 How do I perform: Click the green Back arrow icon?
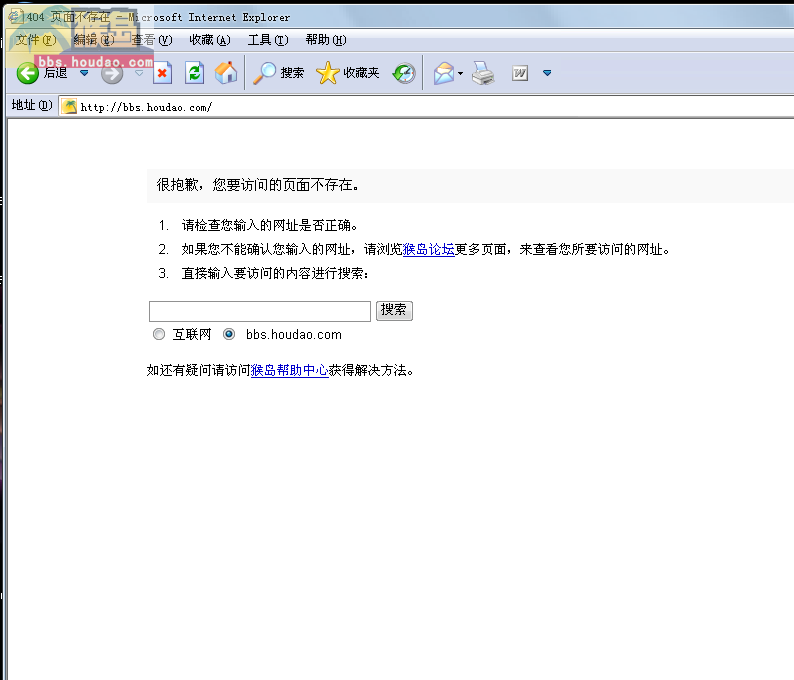(x=27, y=73)
